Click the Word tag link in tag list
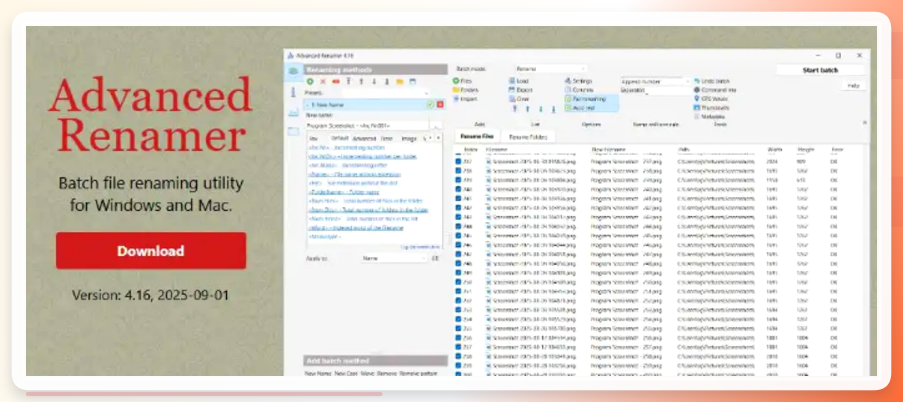 (x=355, y=227)
